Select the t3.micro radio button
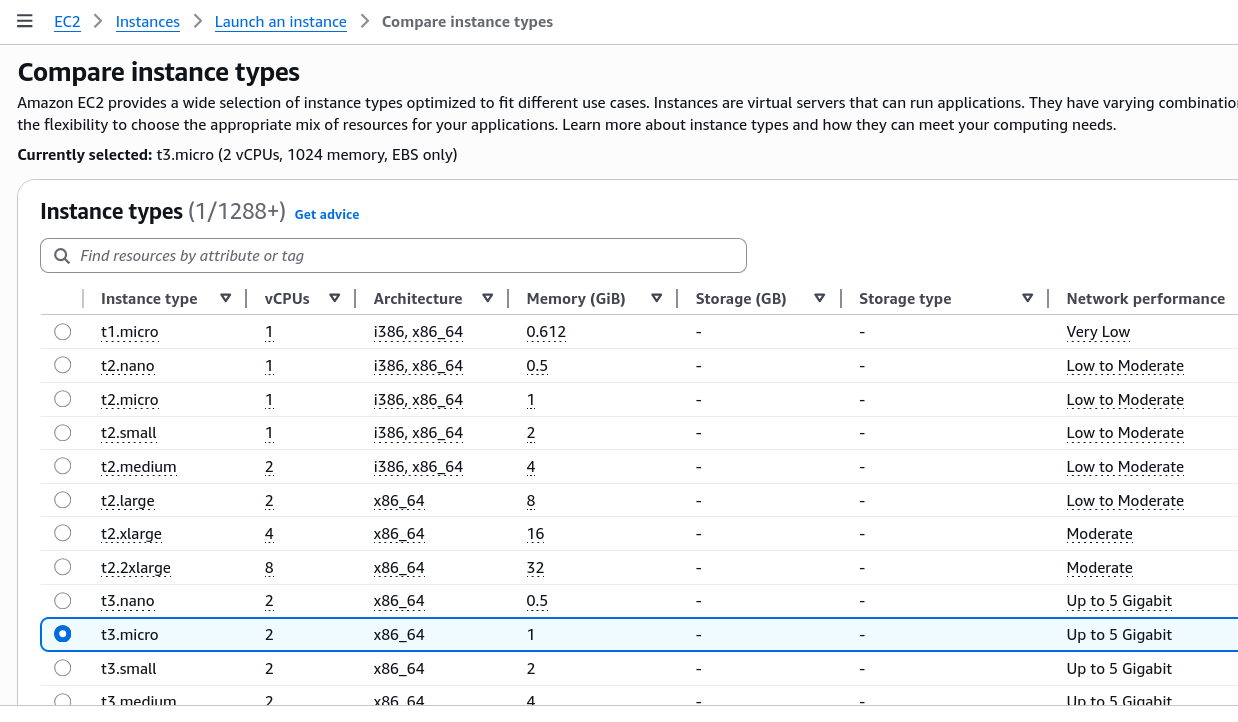 pyautogui.click(x=63, y=634)
